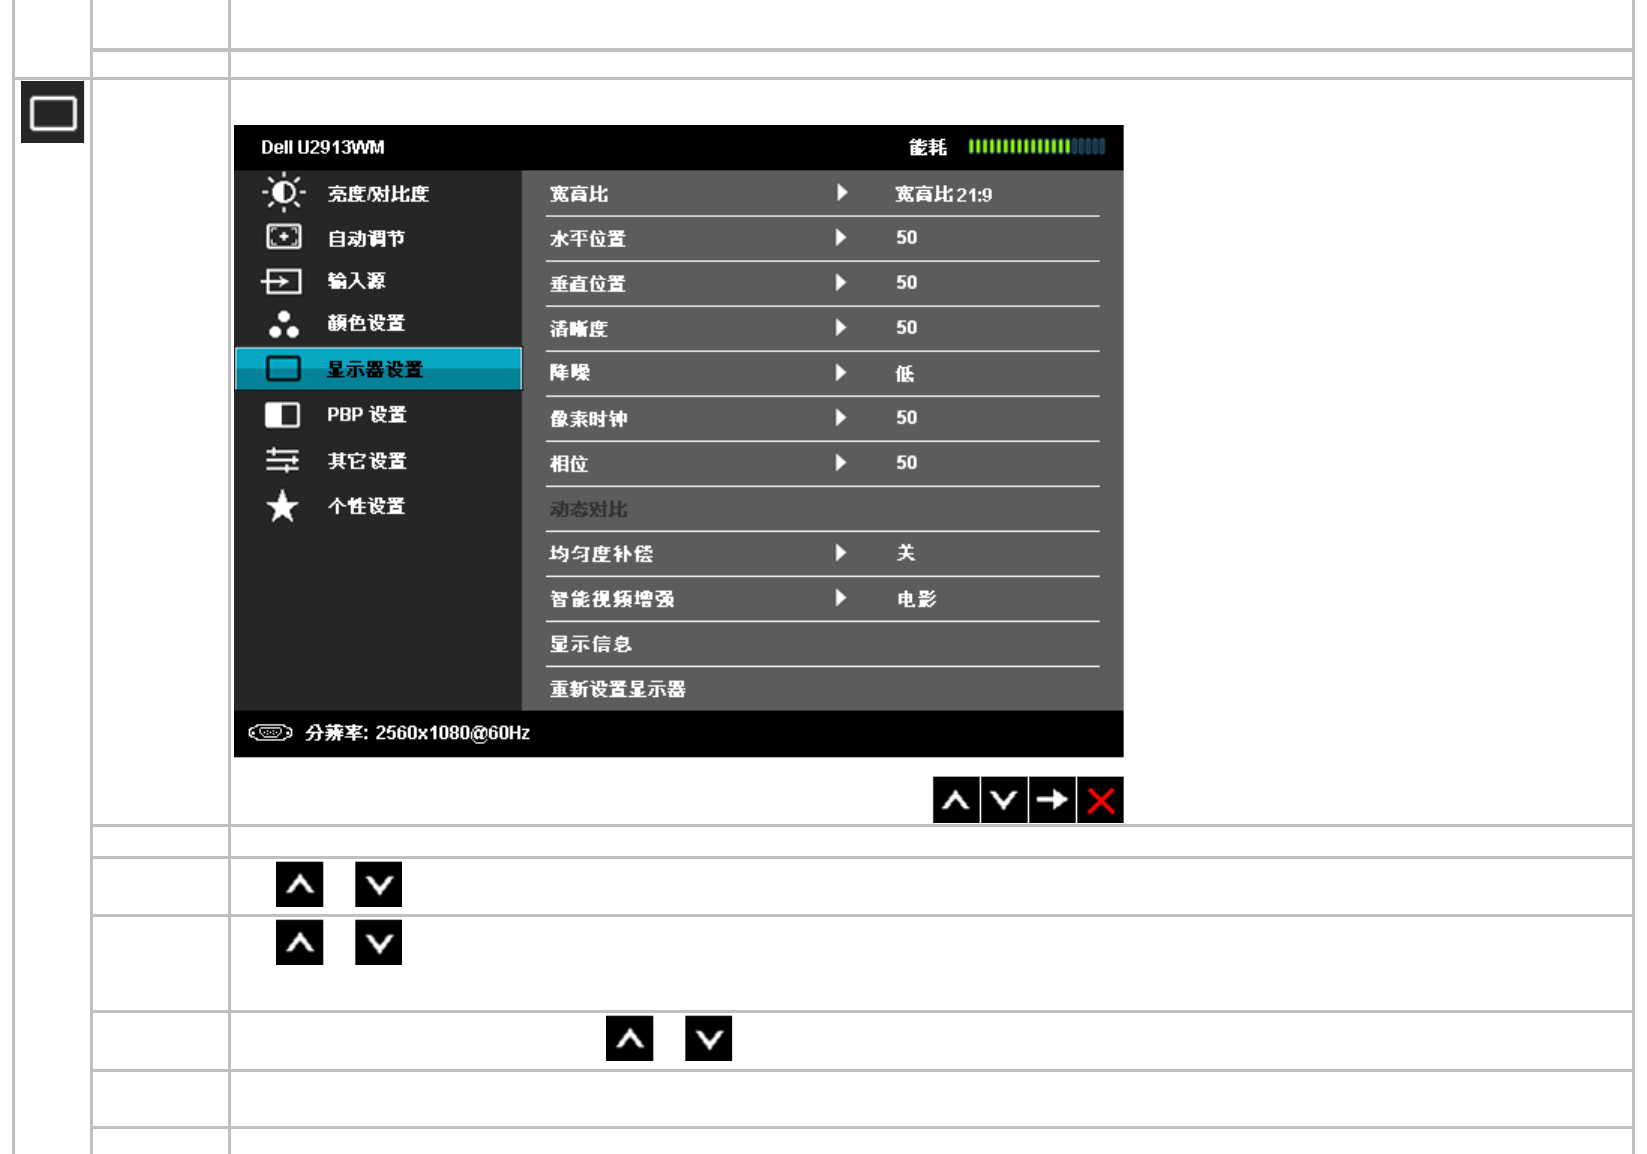Viewport: 1647px width, 1154px height.
Task: Open the 个性设置 menu item
Action: pyautogui.click(x=378, y=506)
